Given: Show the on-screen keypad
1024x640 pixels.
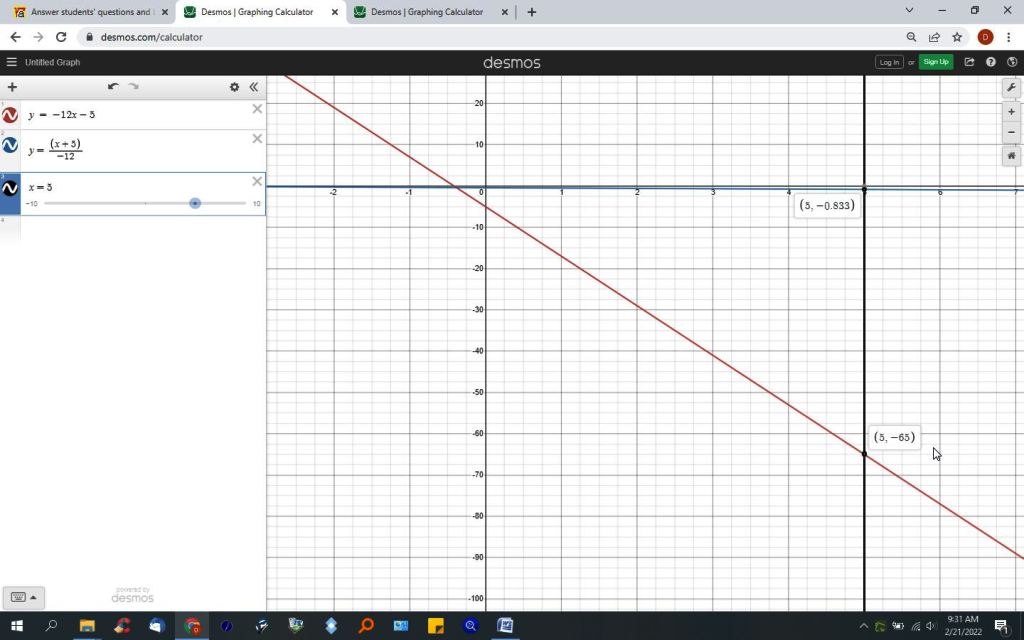Looking at the screenshot, I should coord(24,597).
